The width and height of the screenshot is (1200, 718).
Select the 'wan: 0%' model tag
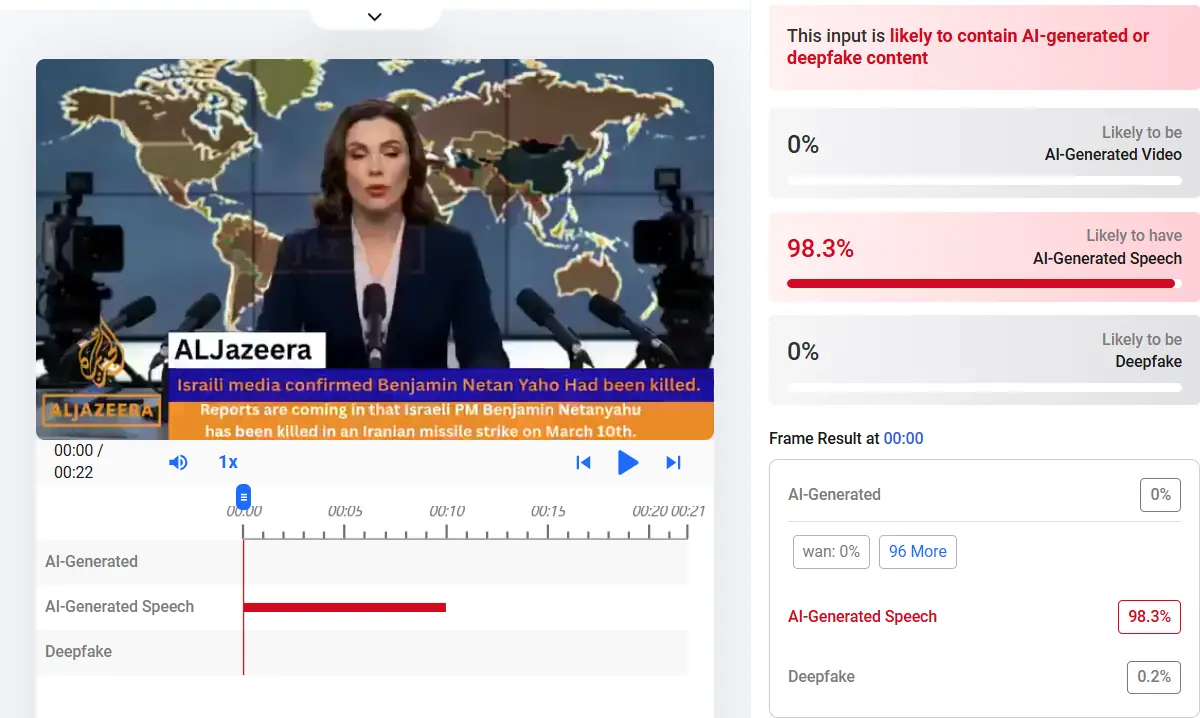click(831, 552)
